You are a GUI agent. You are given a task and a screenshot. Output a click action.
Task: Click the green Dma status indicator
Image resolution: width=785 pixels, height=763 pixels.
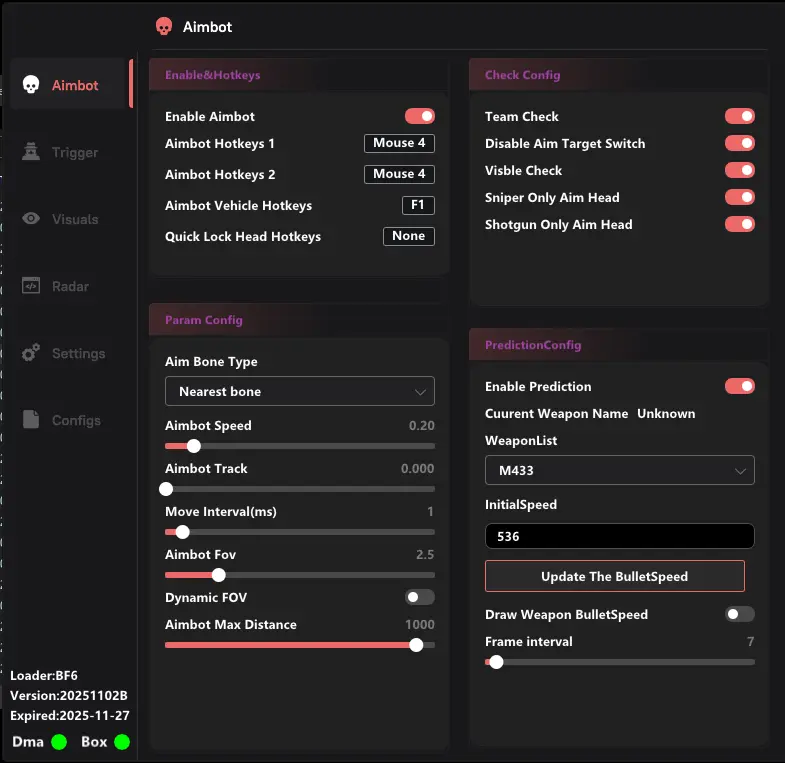point(59,742)
